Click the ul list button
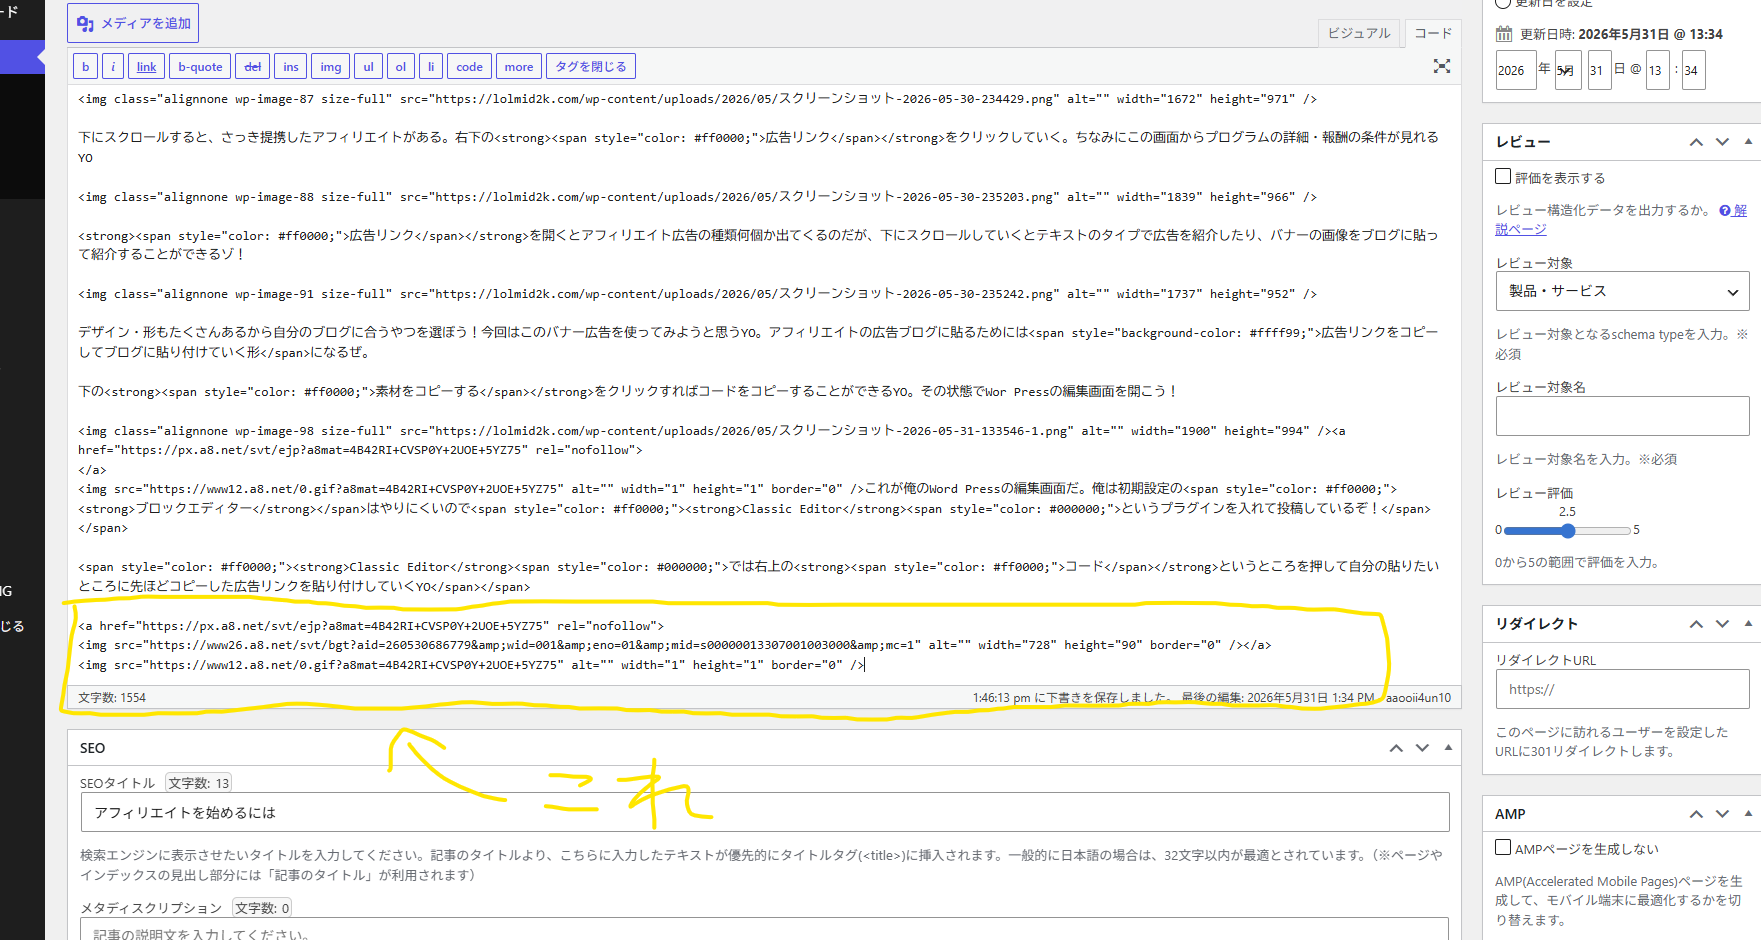Viewport: 1761px width, 940px height. (369, 67)
